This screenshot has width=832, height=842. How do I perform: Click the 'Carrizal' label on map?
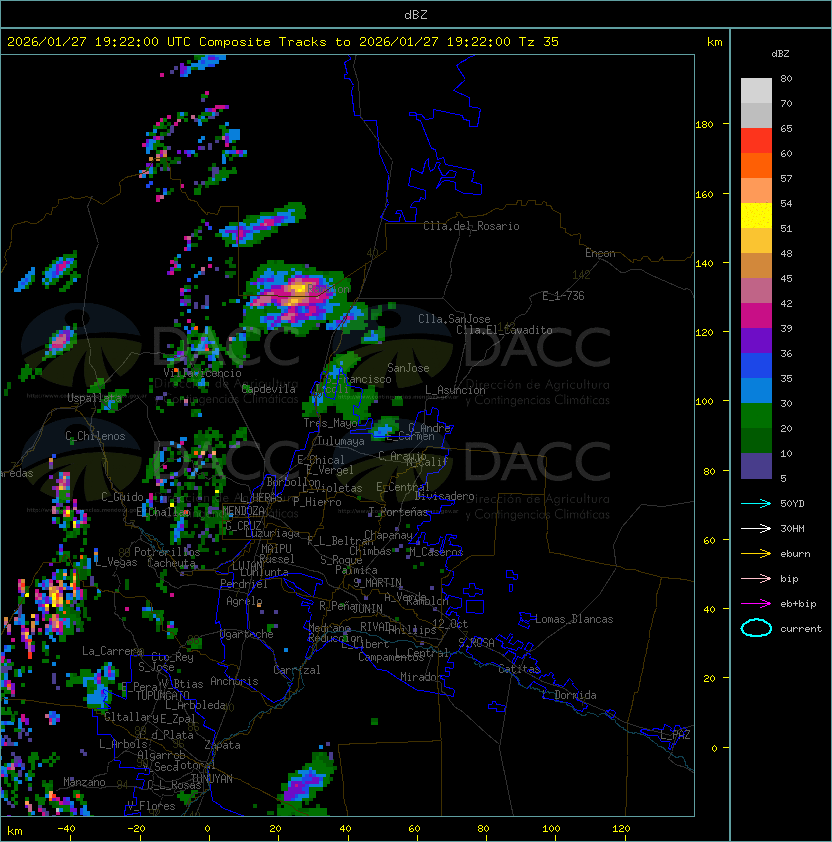[296, 670]
